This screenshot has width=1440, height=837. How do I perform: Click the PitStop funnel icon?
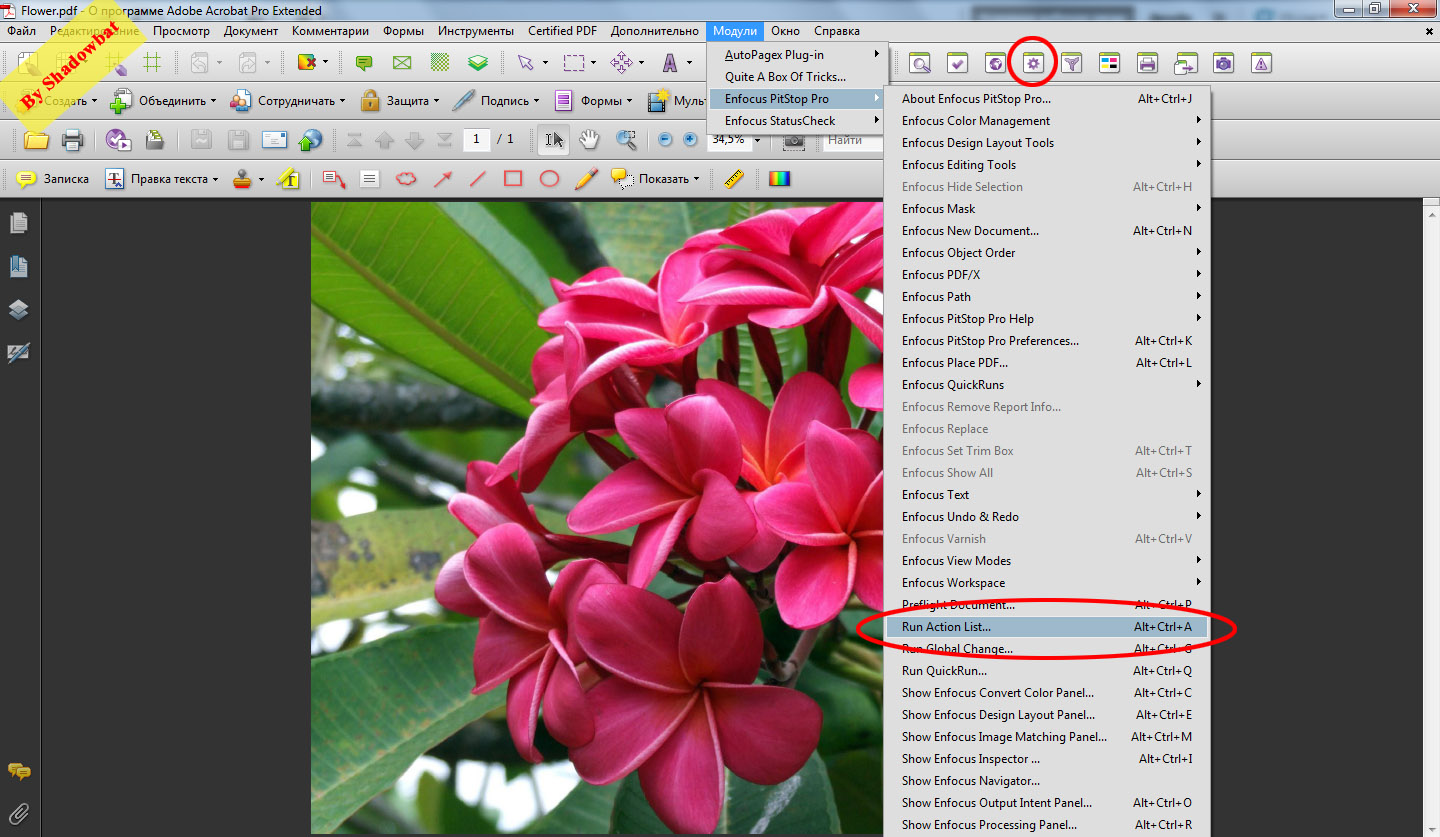click(1071, 63)
